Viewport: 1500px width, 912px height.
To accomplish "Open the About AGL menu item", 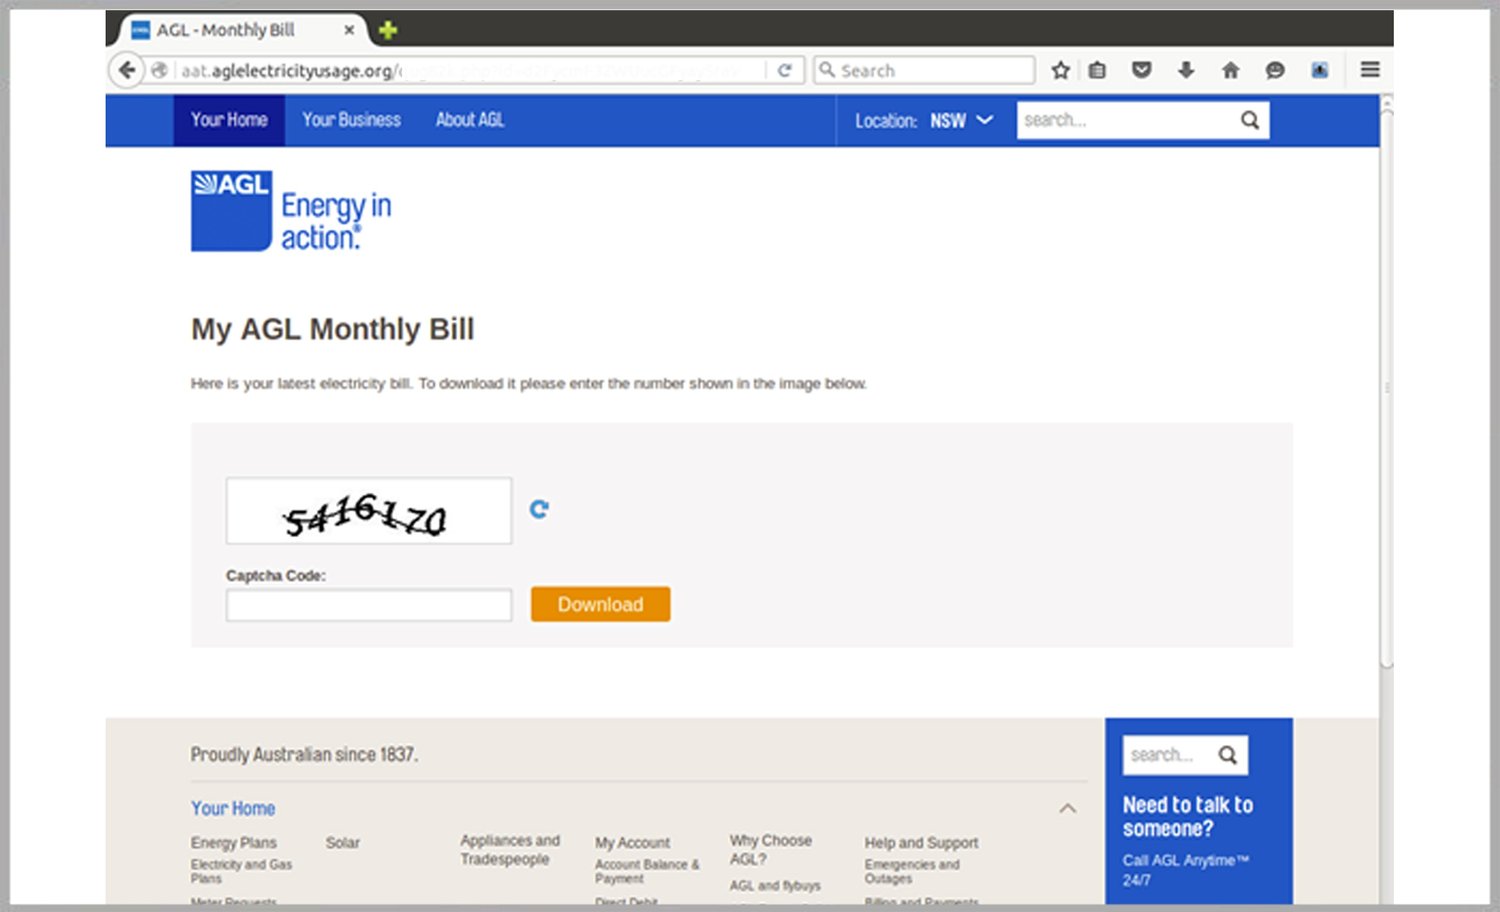I will 469,120.
